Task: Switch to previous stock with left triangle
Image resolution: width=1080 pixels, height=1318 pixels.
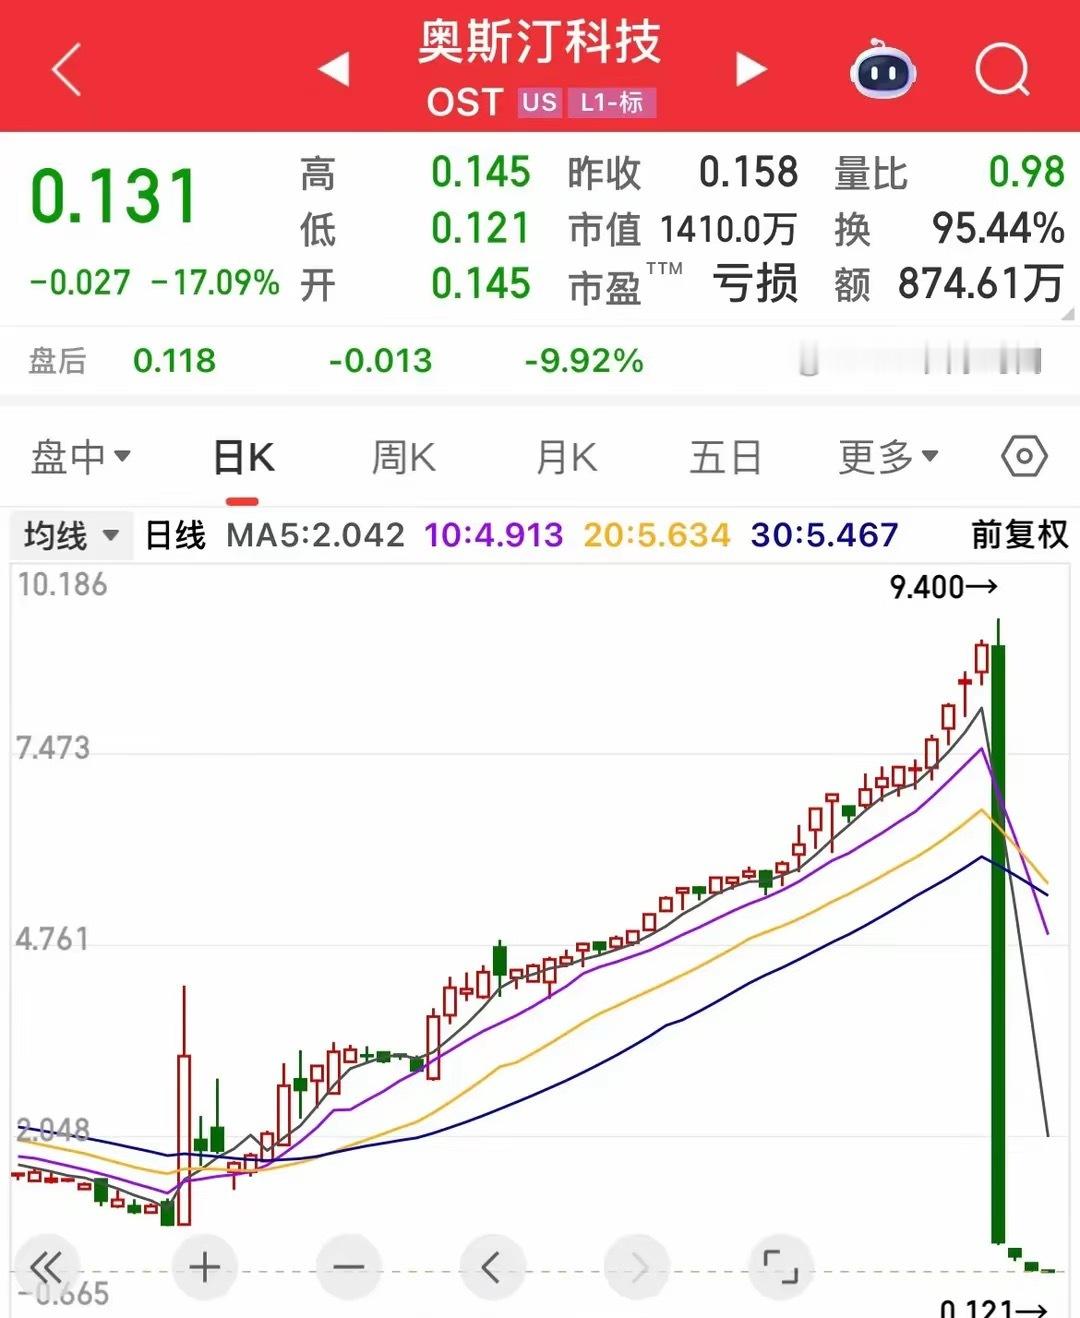Action: (x=334, y=70)
